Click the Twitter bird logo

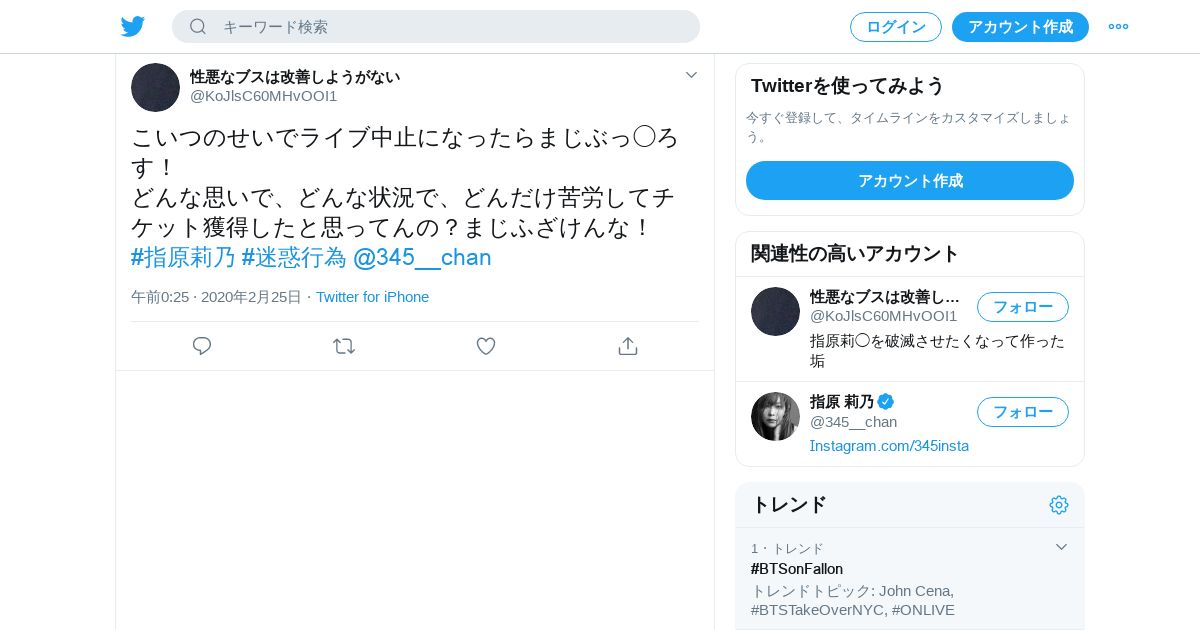click(x=133, y=27)
